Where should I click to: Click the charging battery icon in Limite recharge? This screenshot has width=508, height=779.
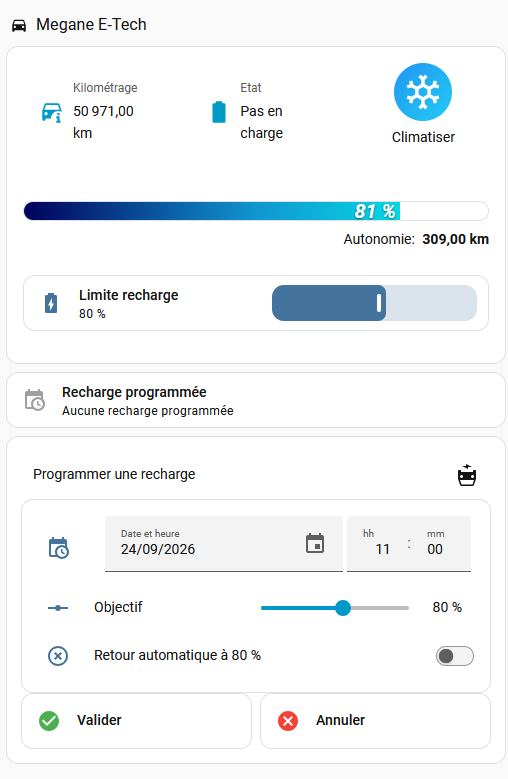51,303
